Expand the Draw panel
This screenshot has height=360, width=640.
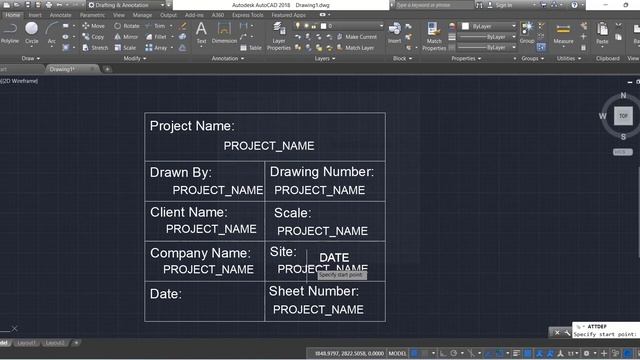[31, 58]
